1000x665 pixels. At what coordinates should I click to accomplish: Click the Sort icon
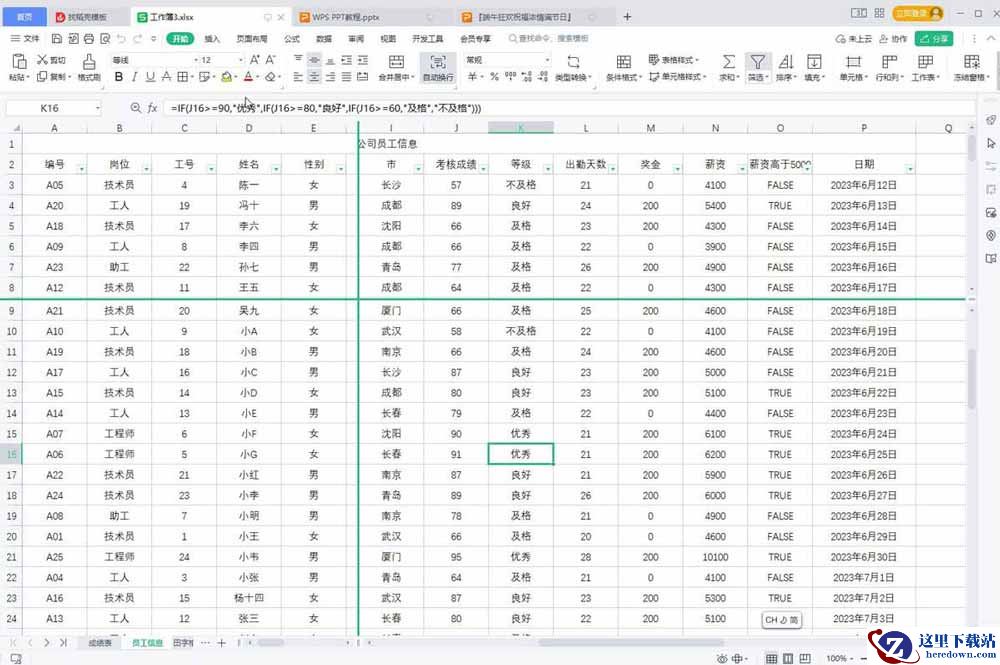pyautogui.click(x=786, y=62)
